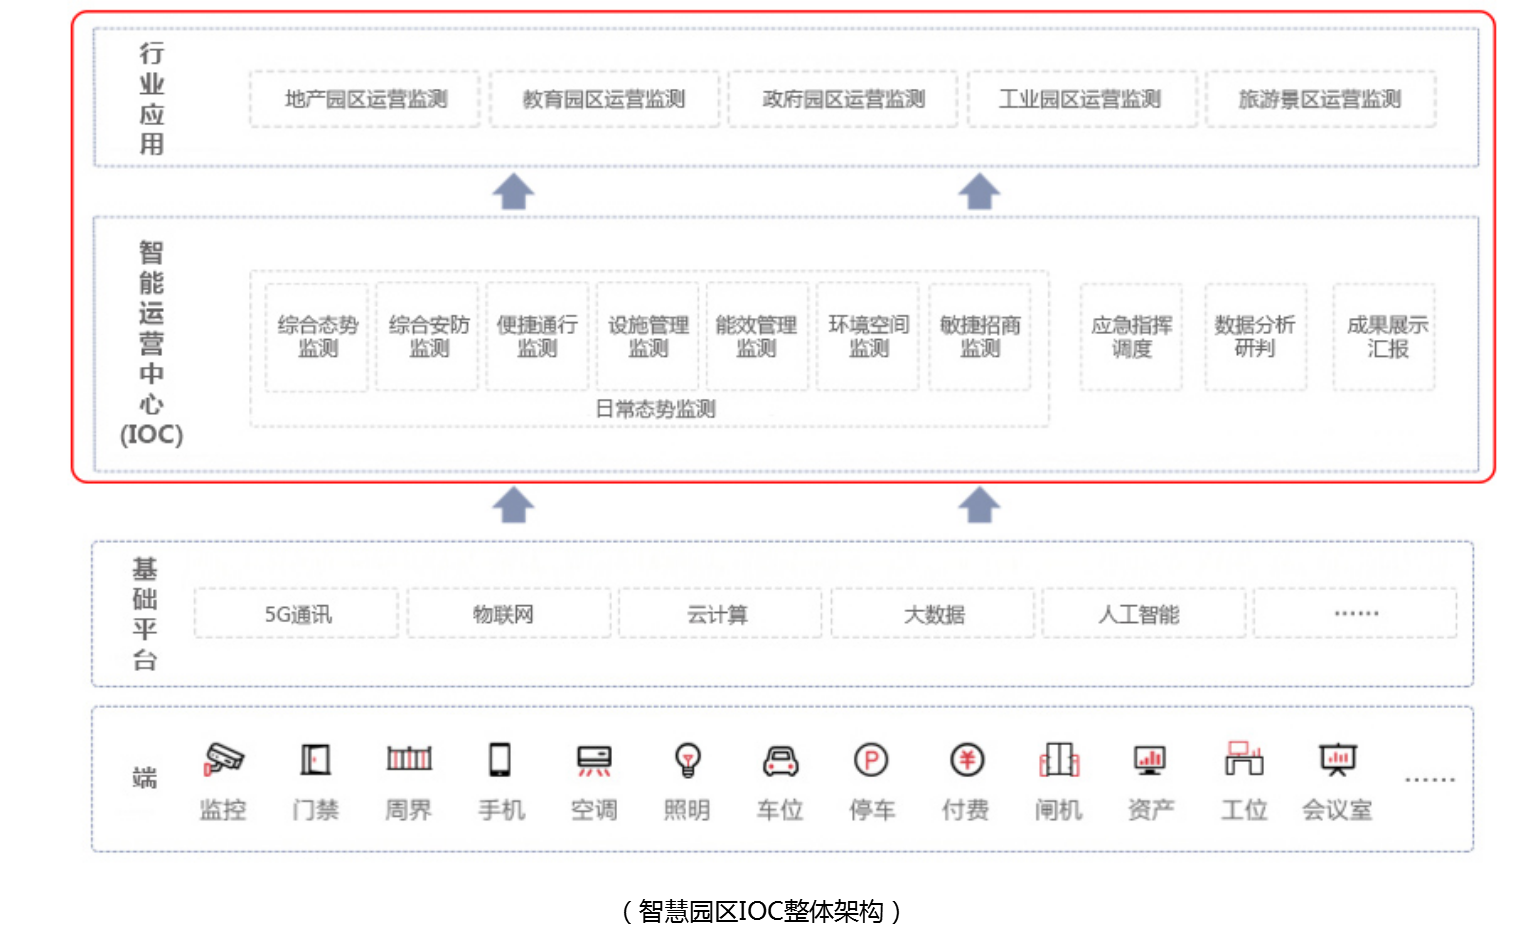
Task: Select the 门禁 door icon
Action: coord(316,760)
